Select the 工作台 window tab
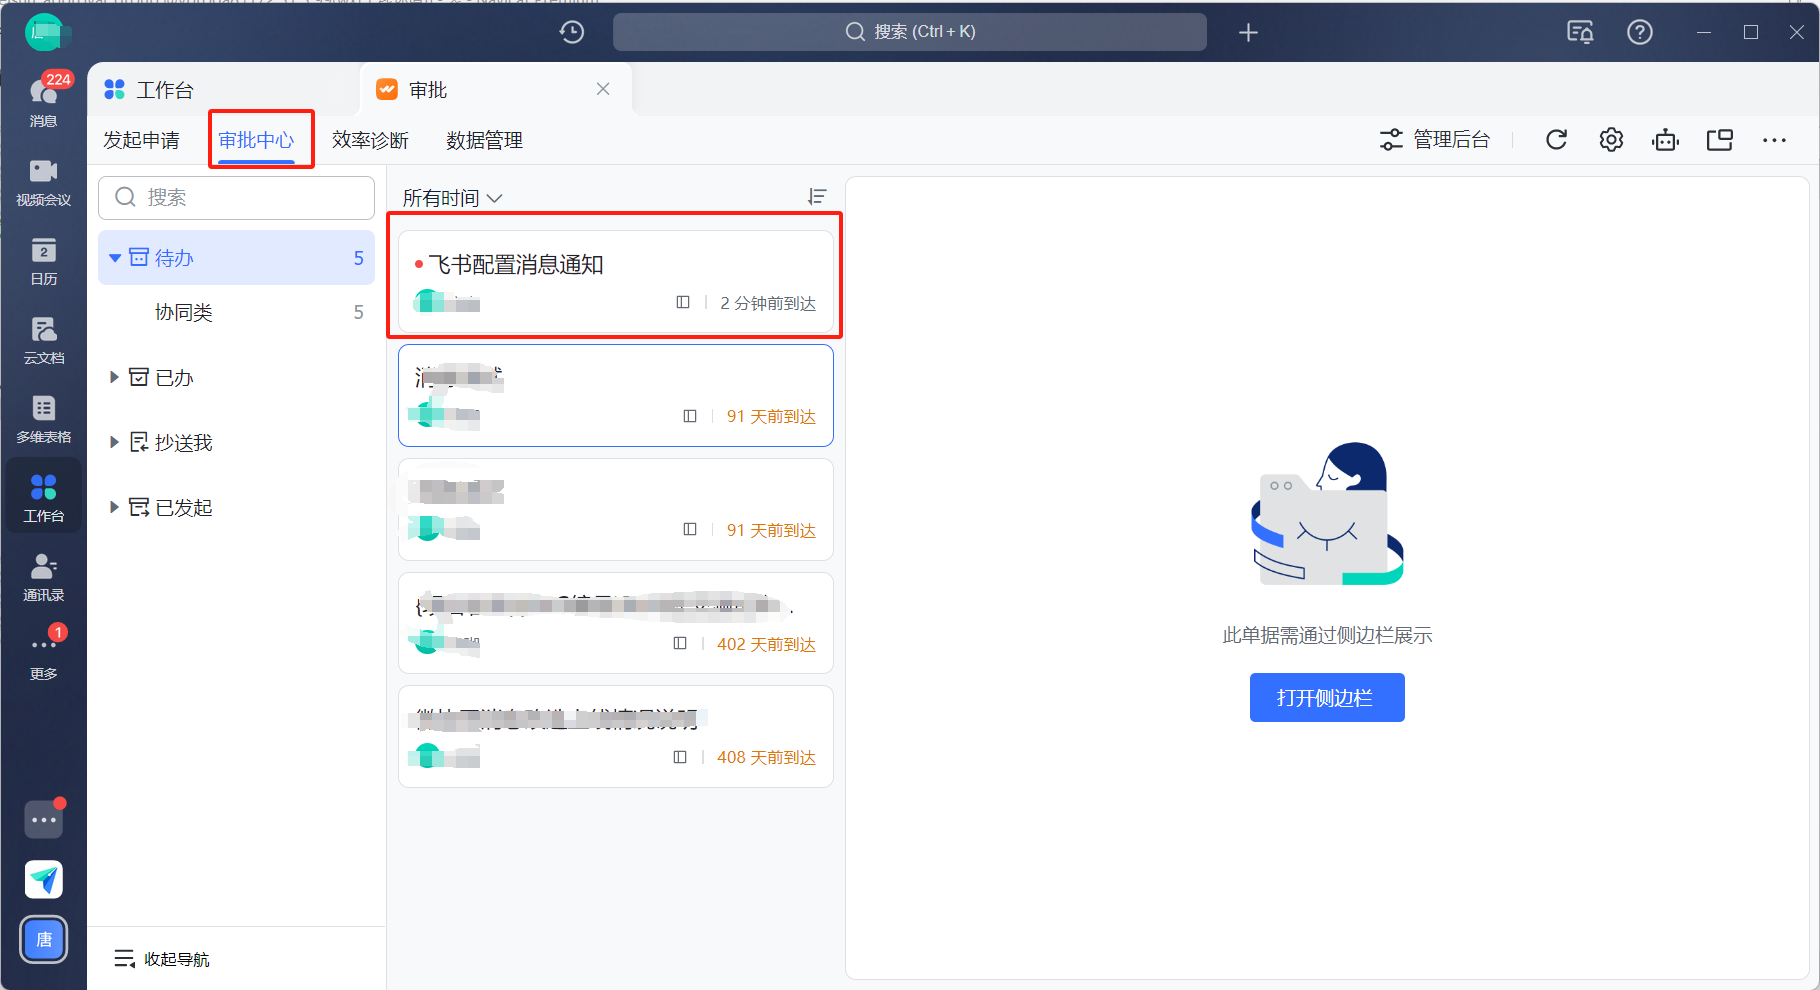This screenshot has height=990, width=1820. coord(223,90)
